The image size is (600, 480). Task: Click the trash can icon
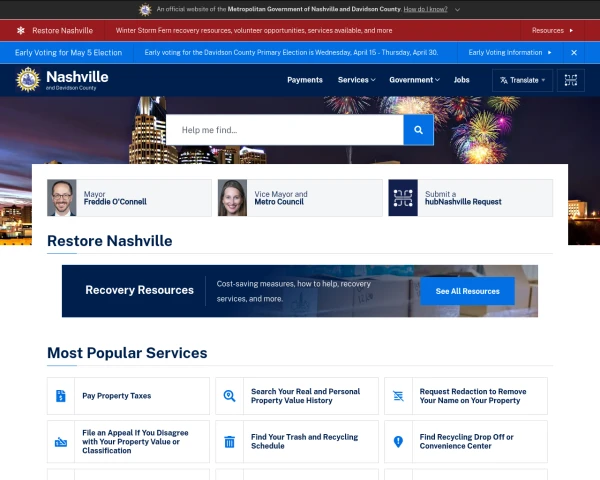point(229,442)
